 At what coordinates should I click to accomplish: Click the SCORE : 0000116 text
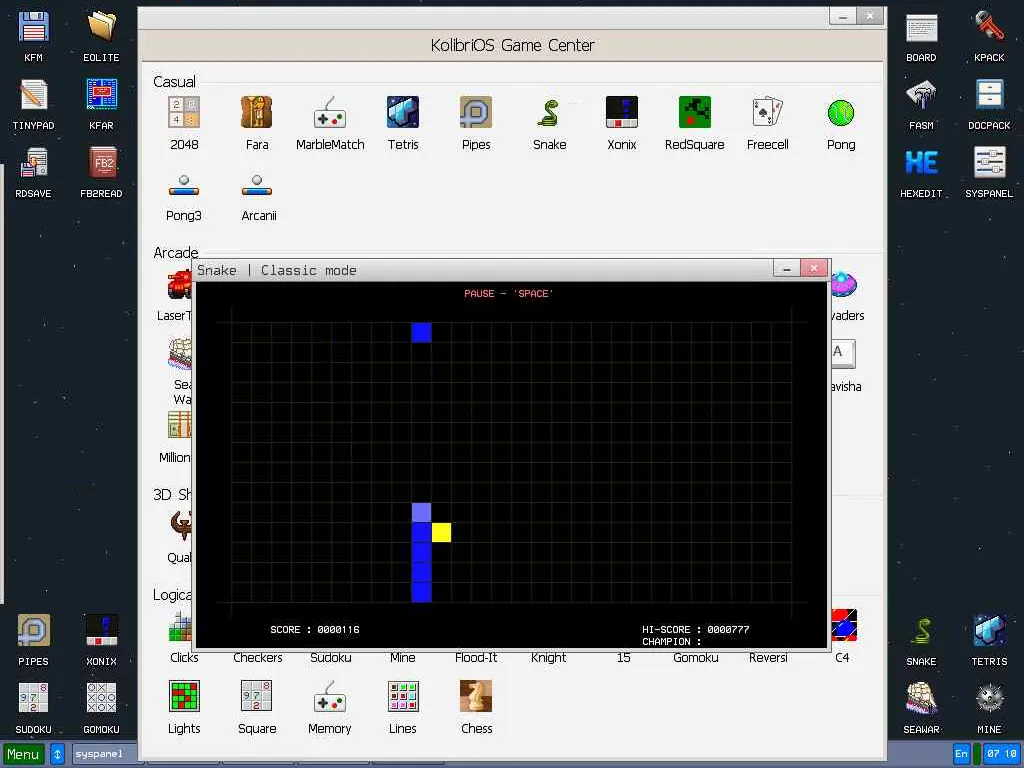click(x=315, y=630)
